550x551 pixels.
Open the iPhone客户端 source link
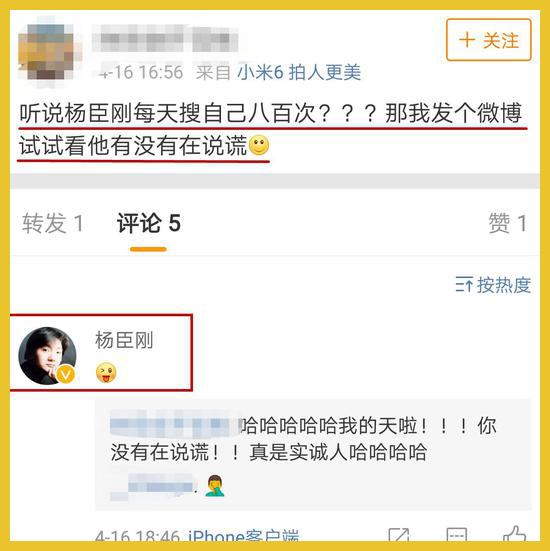tap(244, 535)
